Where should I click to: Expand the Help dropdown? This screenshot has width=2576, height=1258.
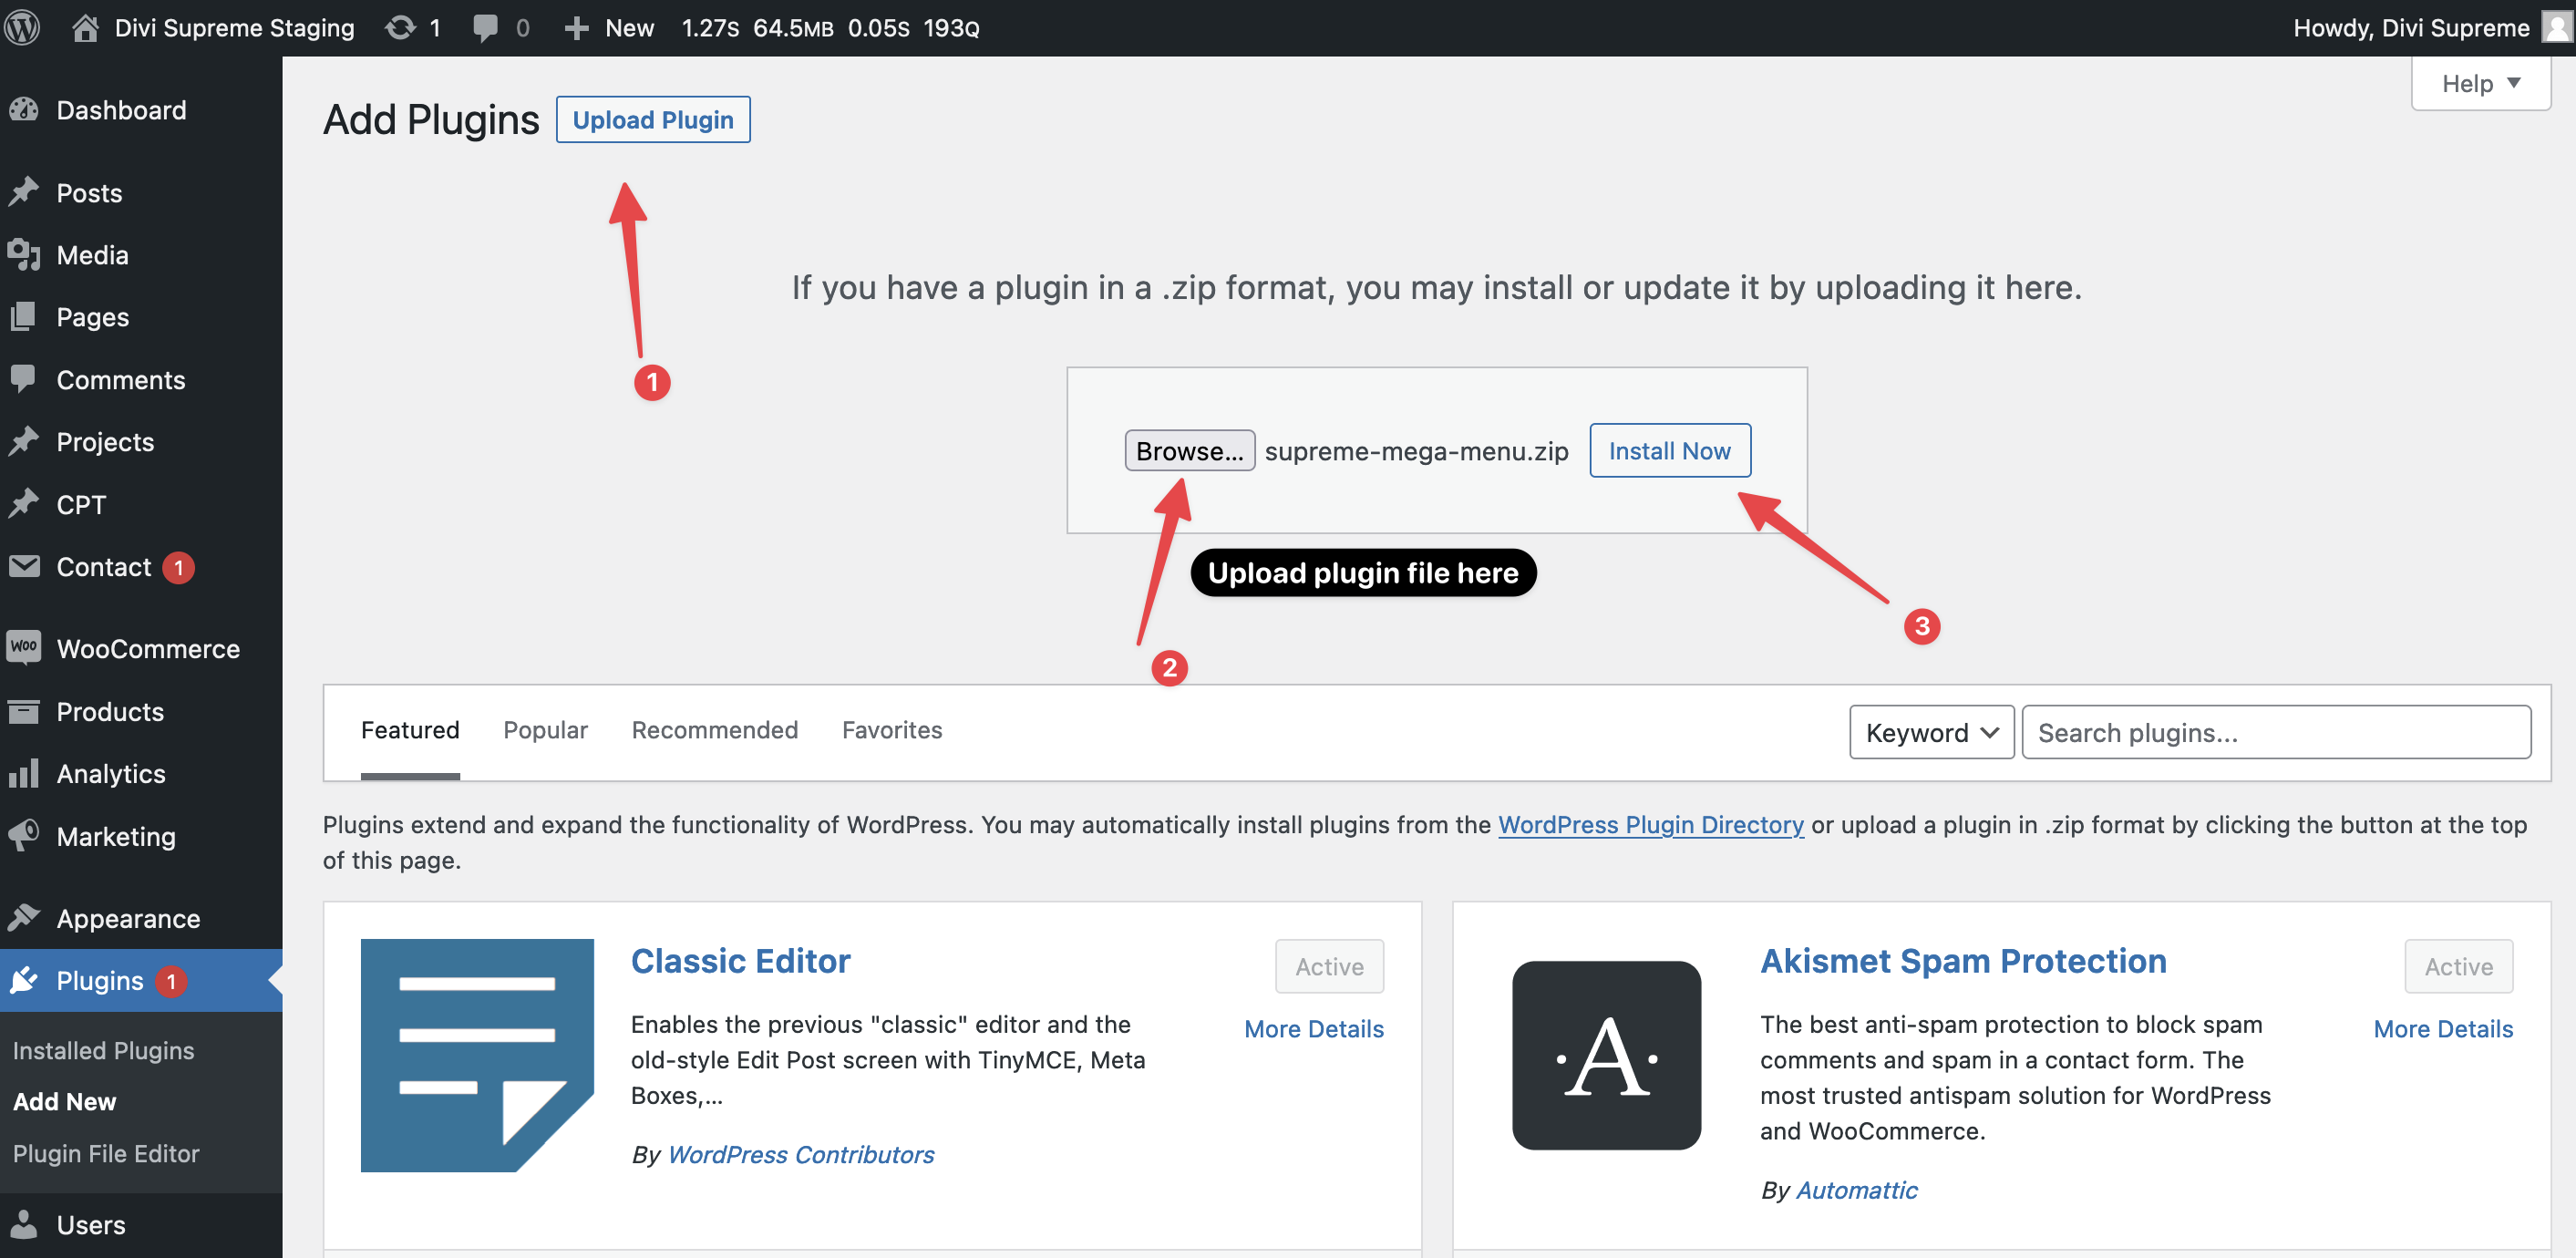point(2480,84)
